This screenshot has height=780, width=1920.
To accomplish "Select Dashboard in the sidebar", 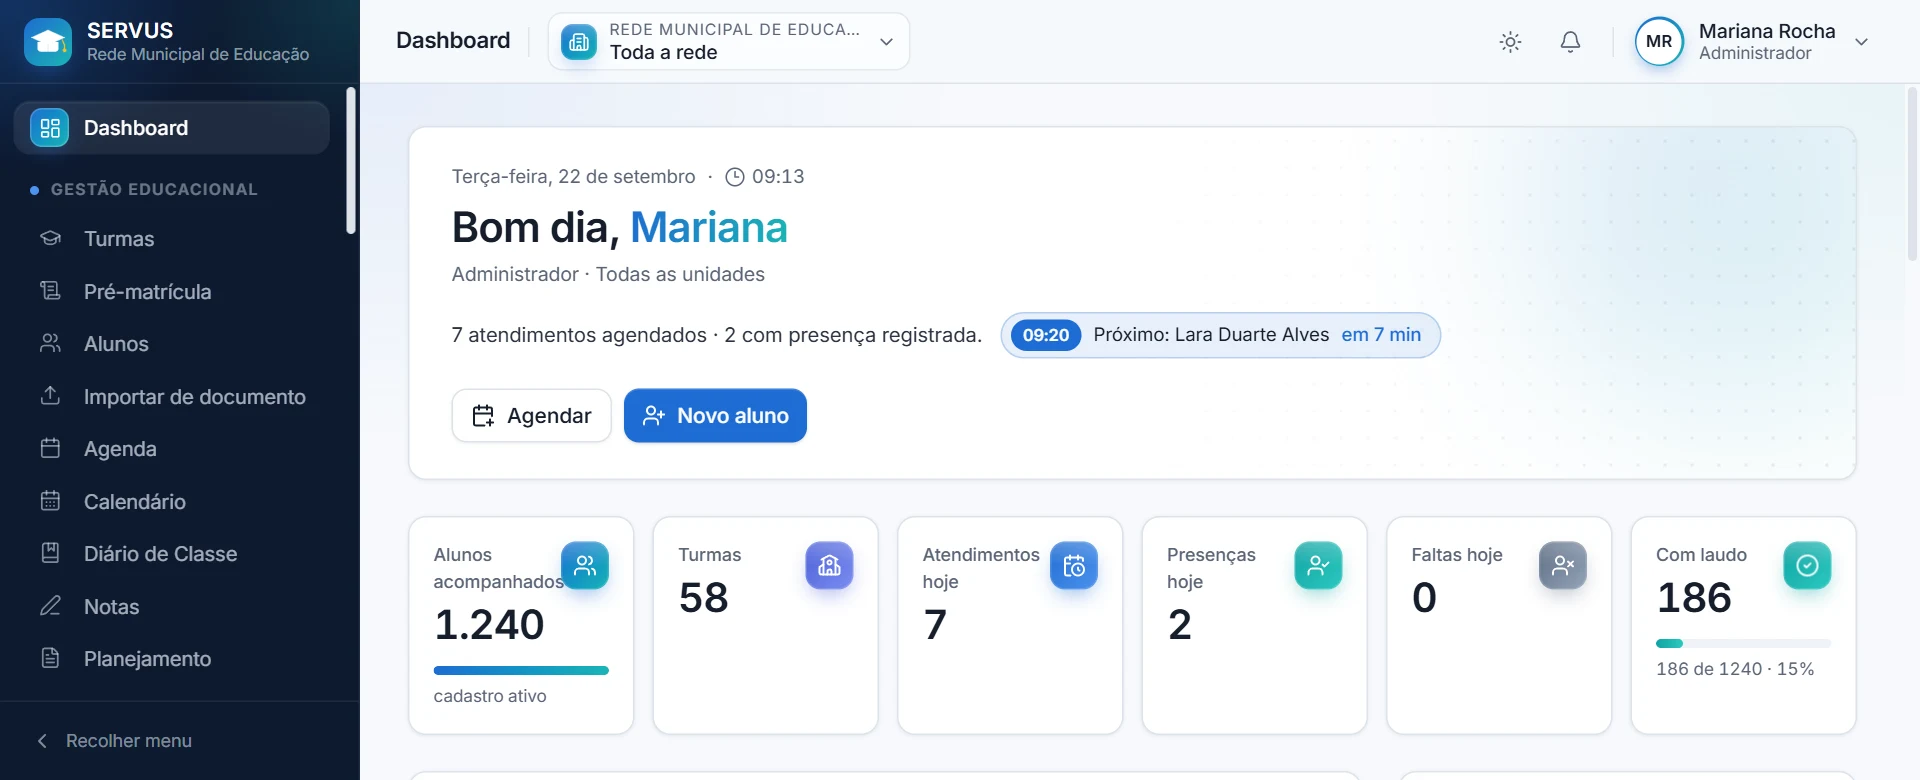I will [x=171, y=128].
